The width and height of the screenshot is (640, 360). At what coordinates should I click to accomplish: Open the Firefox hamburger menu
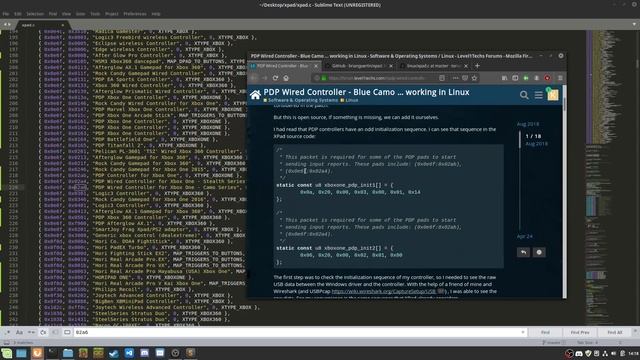(x=560, y=78)
